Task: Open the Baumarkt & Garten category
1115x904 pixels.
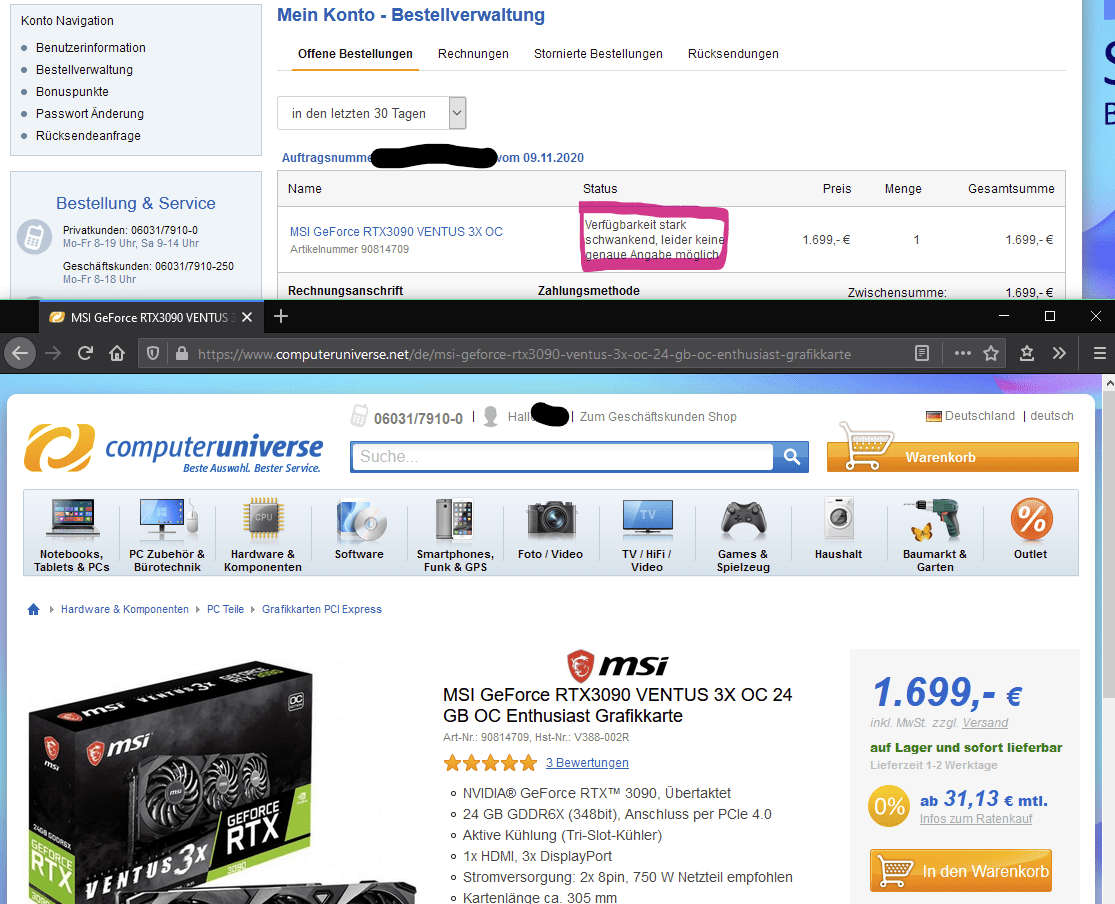Action: tap(935, 535)
